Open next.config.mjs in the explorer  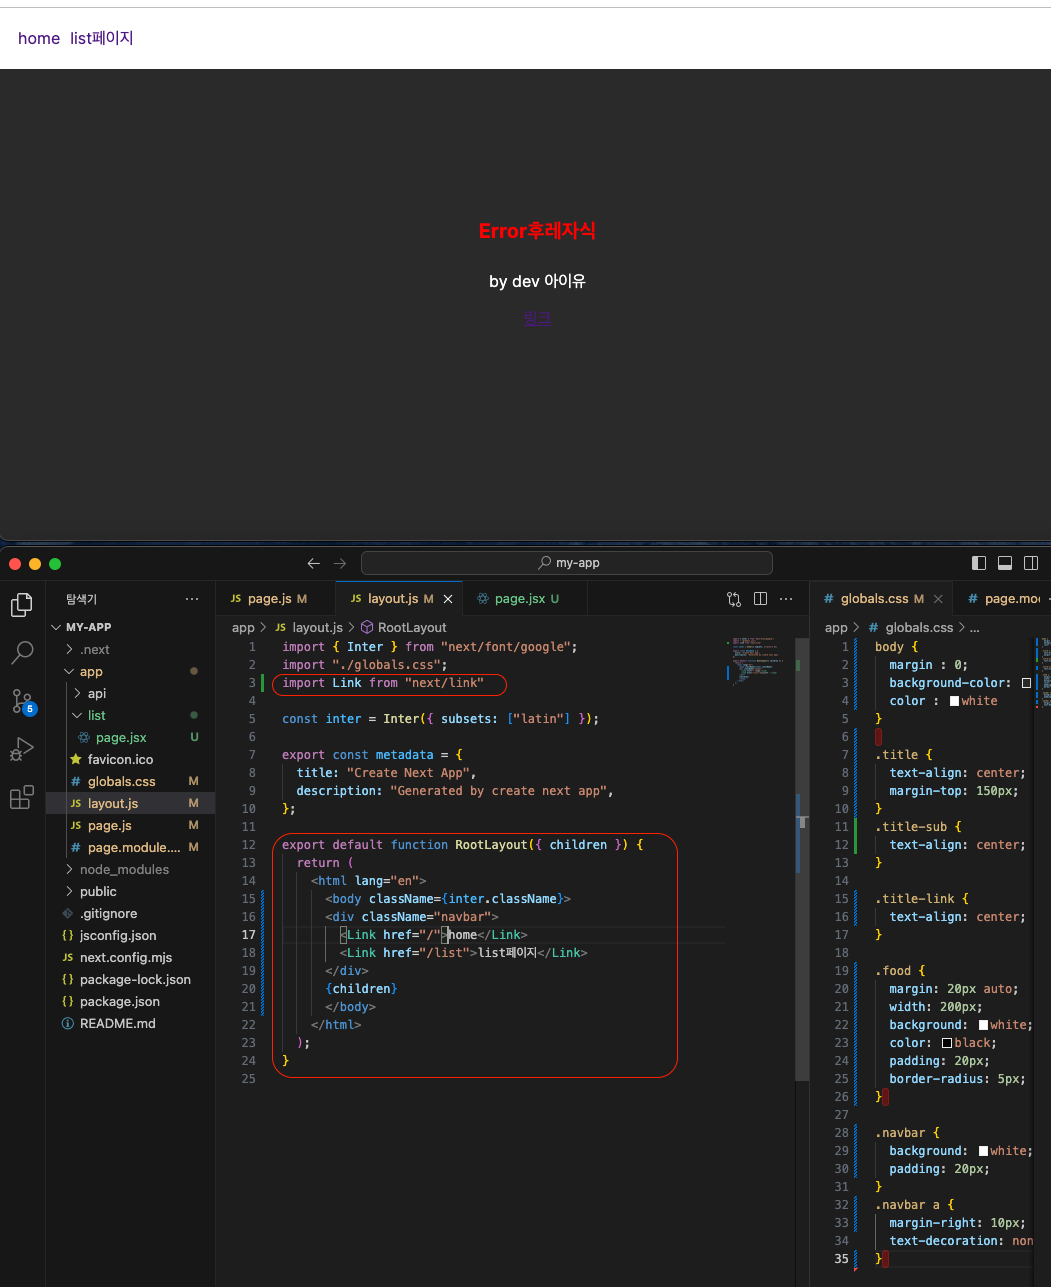pyautogui.click(x=130, y=957)
